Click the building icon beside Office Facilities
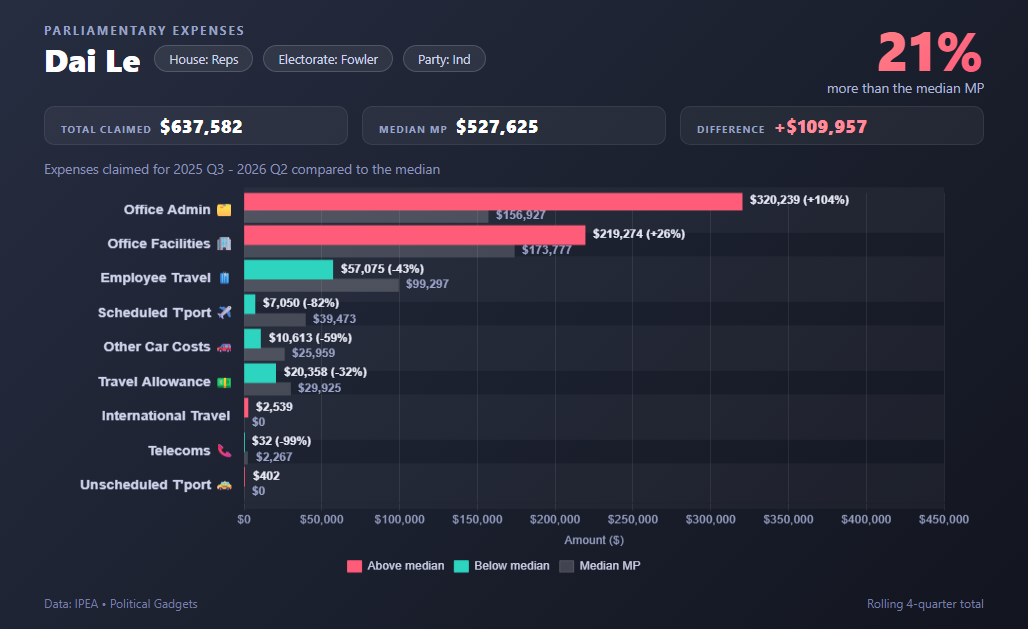The width and height of the screenshot is (1028, 629). 224,244
